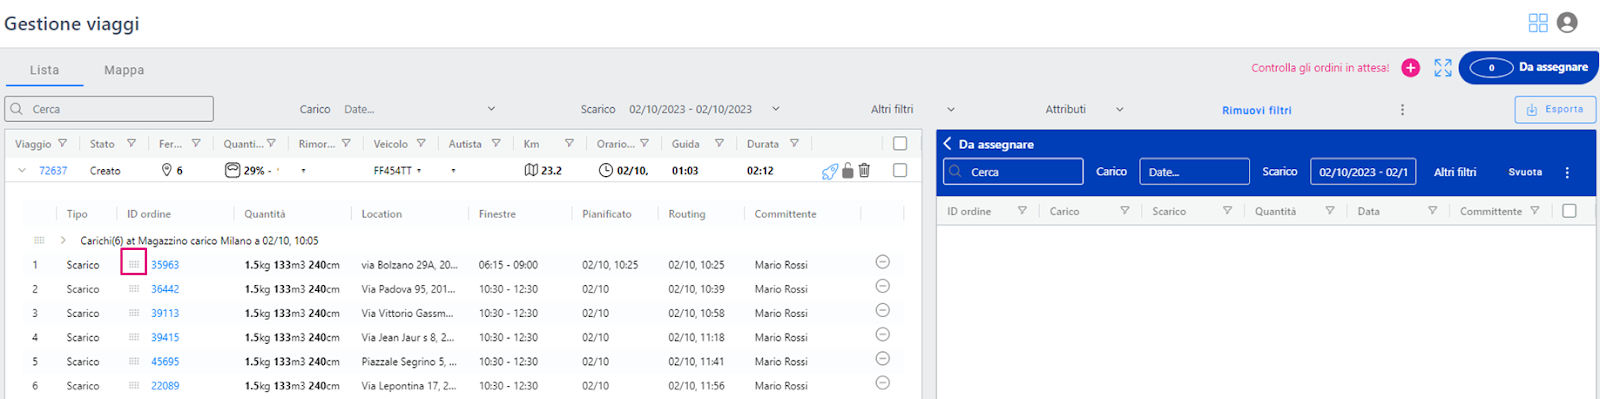Click the Esporta button
The image size is (1600, 399).
point(1555,109)
